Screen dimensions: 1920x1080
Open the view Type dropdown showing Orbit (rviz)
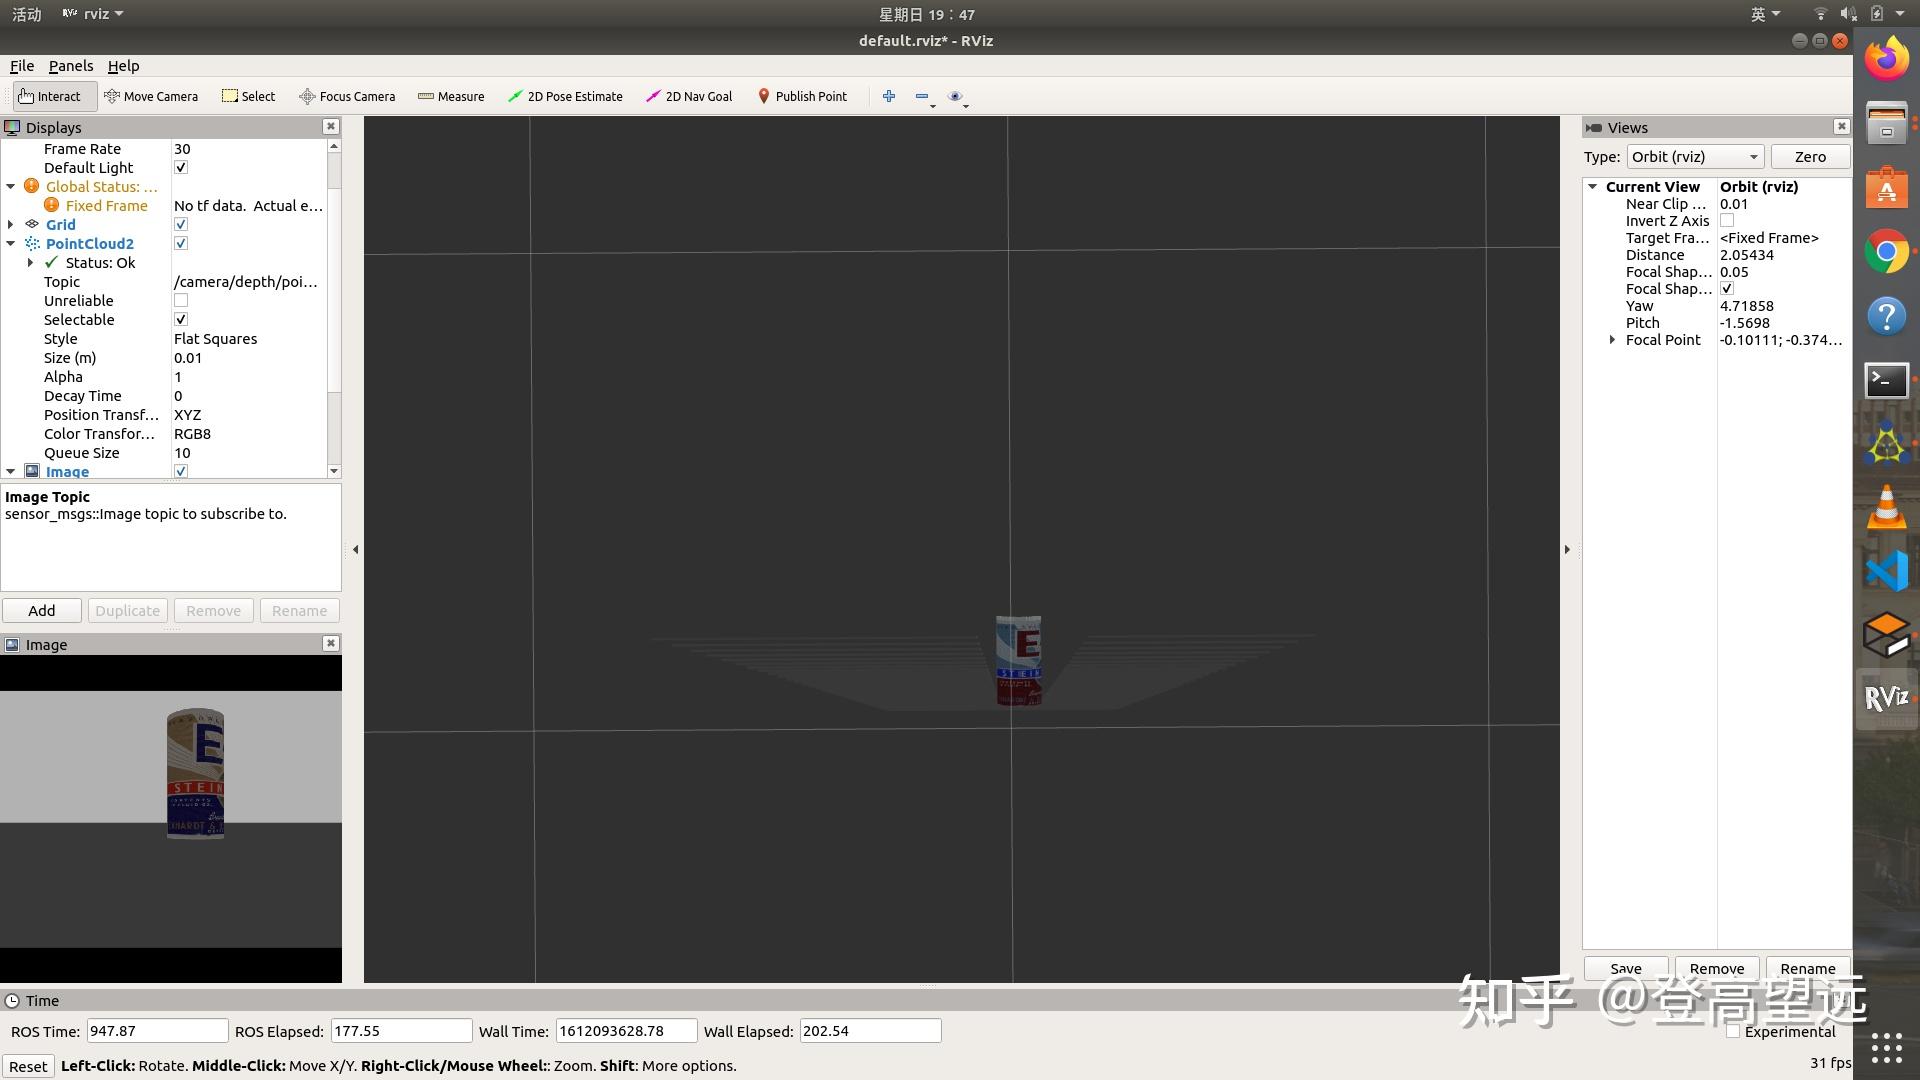point(1694,156)
